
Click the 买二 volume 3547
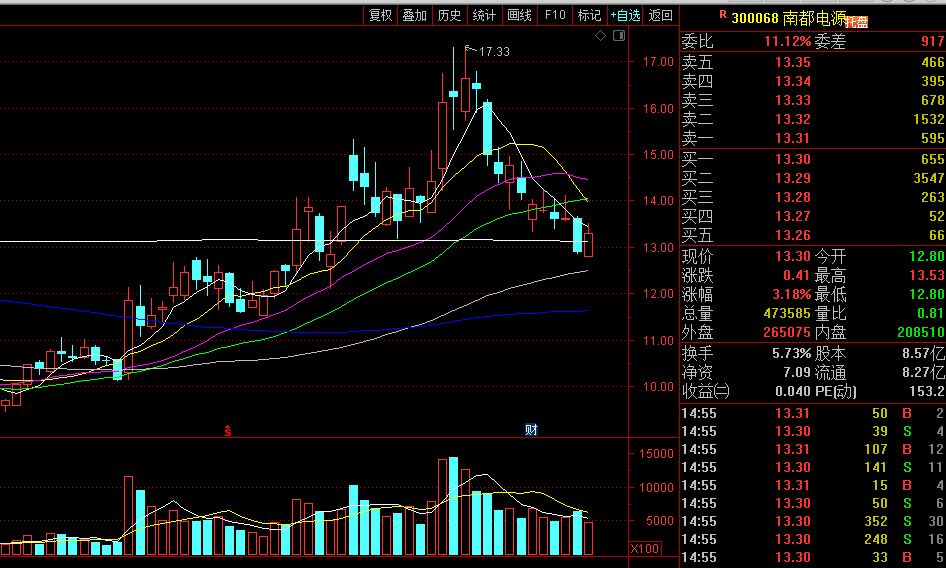point(929,178)
